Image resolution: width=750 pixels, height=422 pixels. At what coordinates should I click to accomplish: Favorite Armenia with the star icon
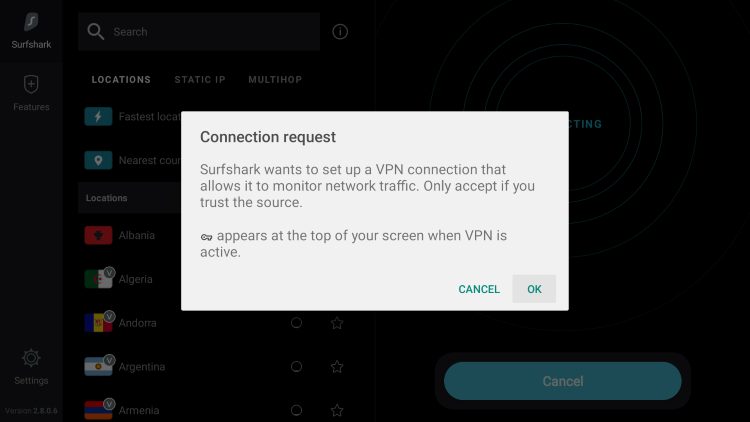coord(337,411)
